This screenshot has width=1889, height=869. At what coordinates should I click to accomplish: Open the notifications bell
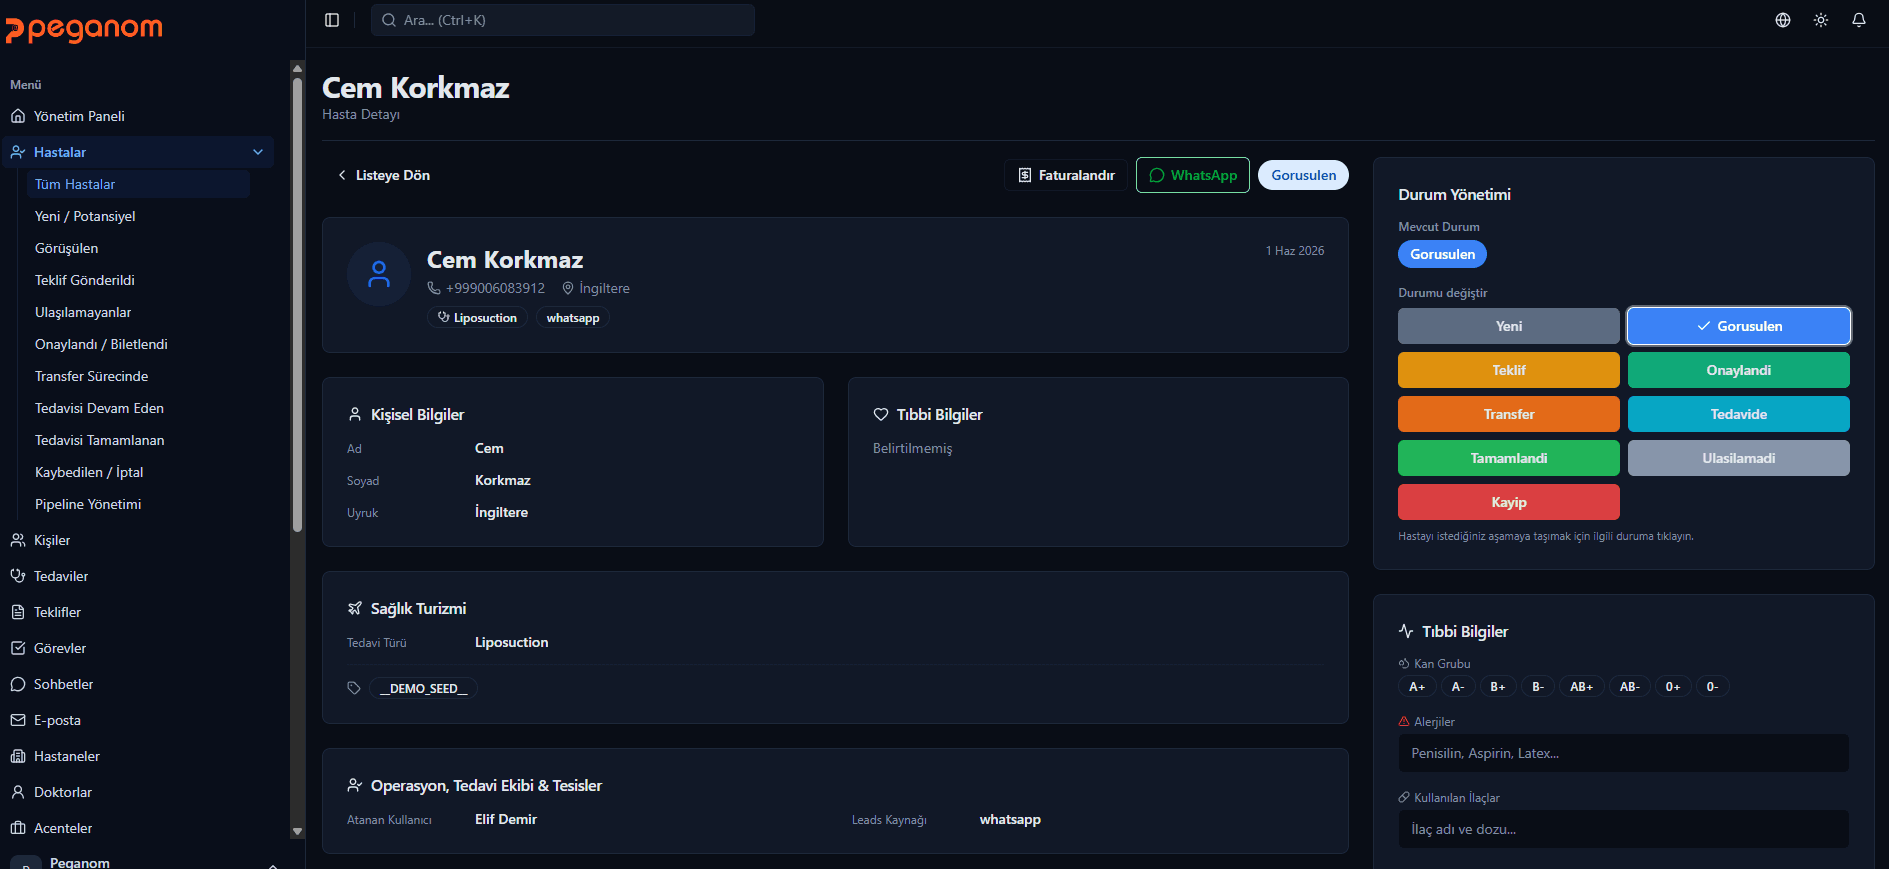point(1859,20)
